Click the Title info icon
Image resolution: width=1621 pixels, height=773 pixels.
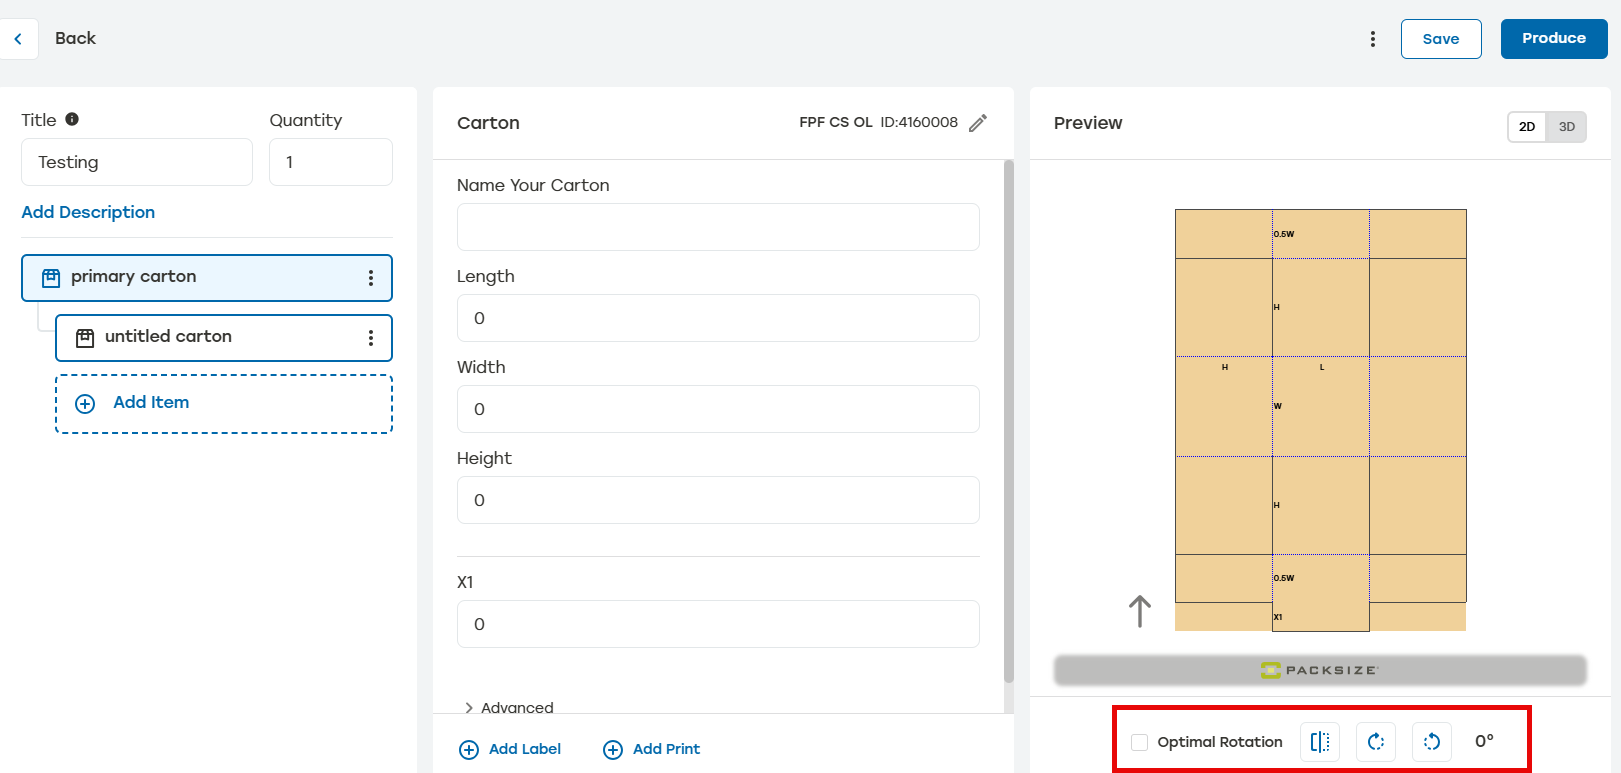[72, 119]
